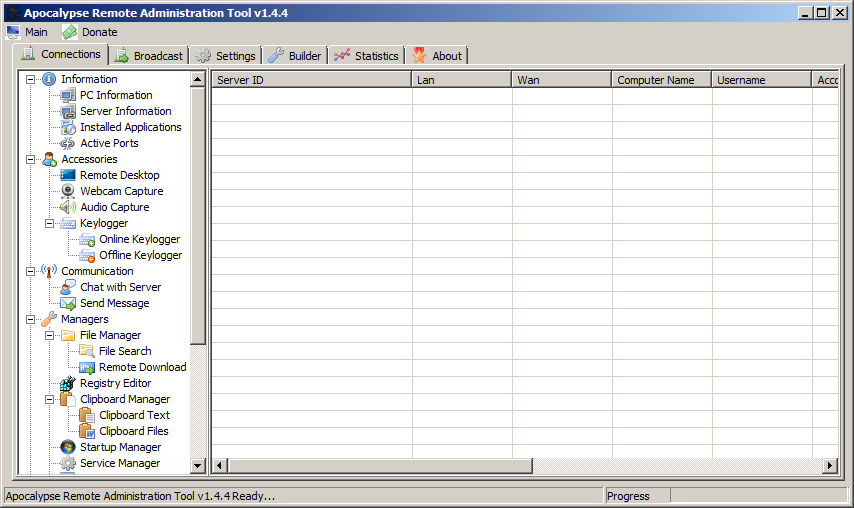Select the Remote Desktop icon

(x=68, y=175)
